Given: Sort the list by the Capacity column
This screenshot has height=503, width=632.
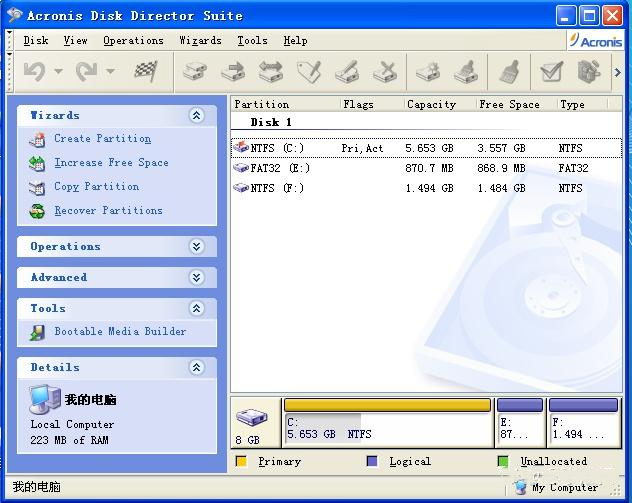Looking at the screenshot, I should pos(431,104).
